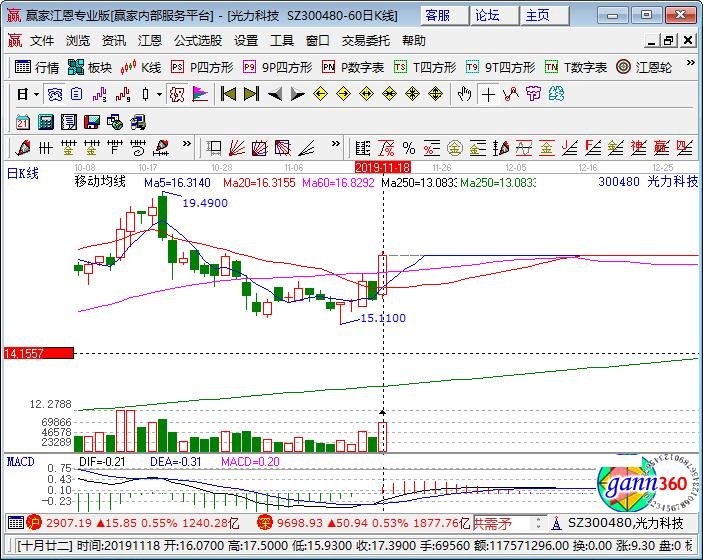This screenshot has height=560, width=703.
Task: Open the P四方形 price square tool
Action: click(202, 67)
